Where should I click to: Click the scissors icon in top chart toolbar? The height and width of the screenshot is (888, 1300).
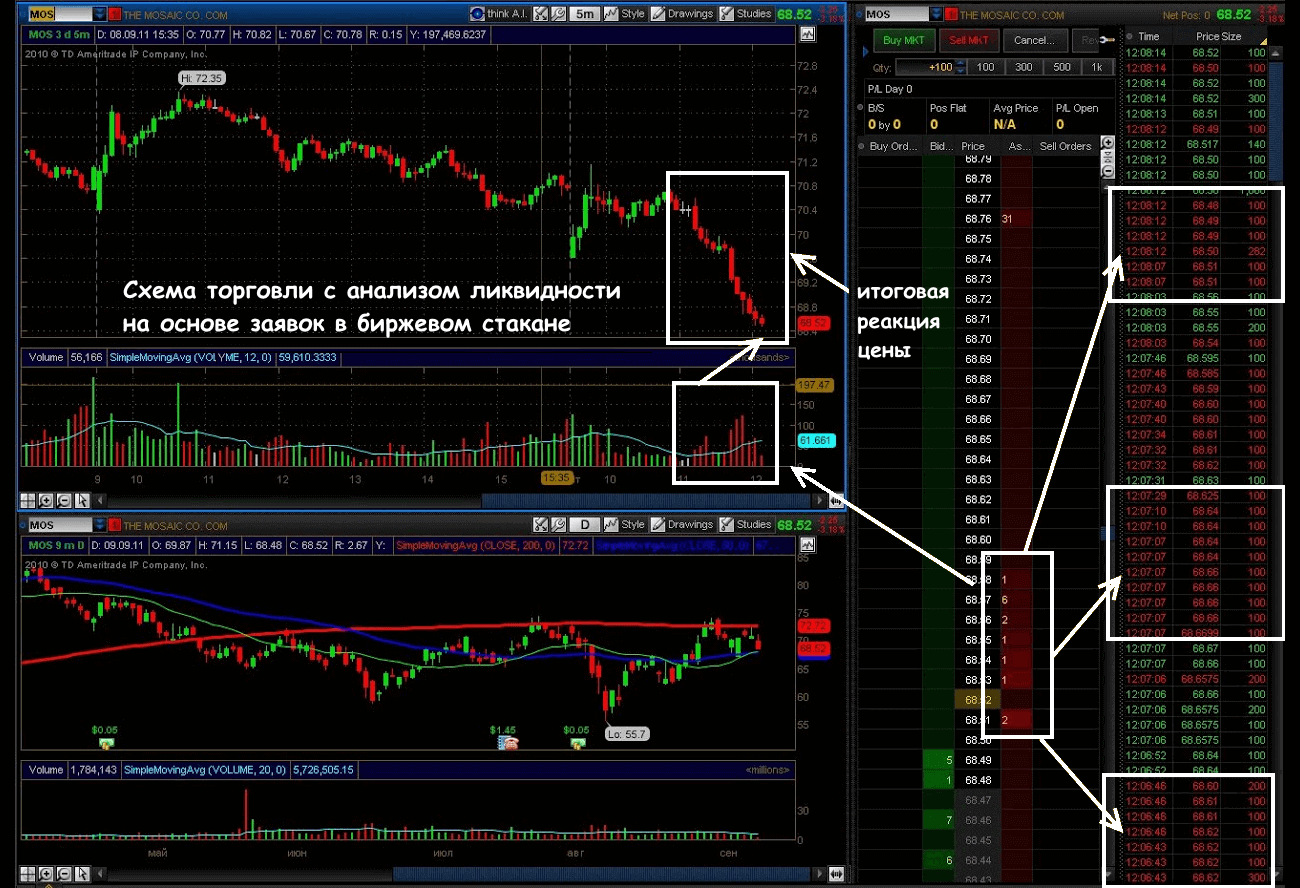coord(540,14)
